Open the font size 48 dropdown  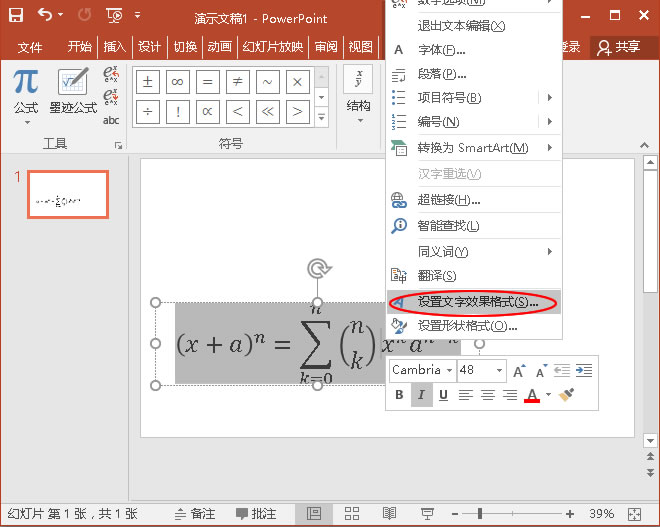(x=499, y=370)
